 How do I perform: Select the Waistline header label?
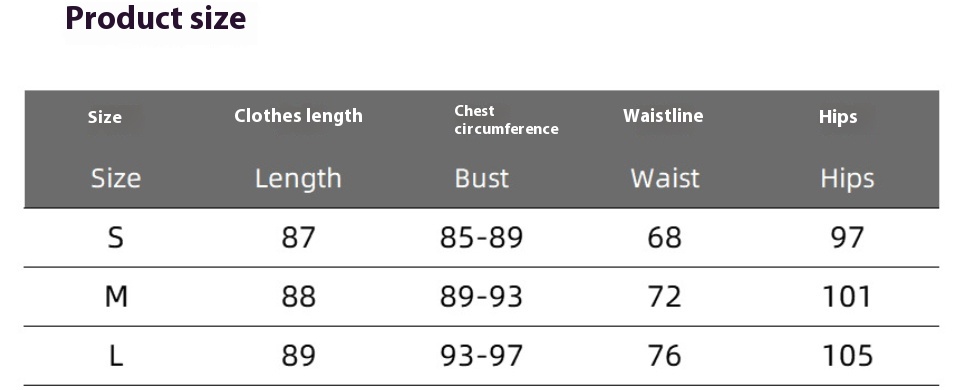click(663, 116)
